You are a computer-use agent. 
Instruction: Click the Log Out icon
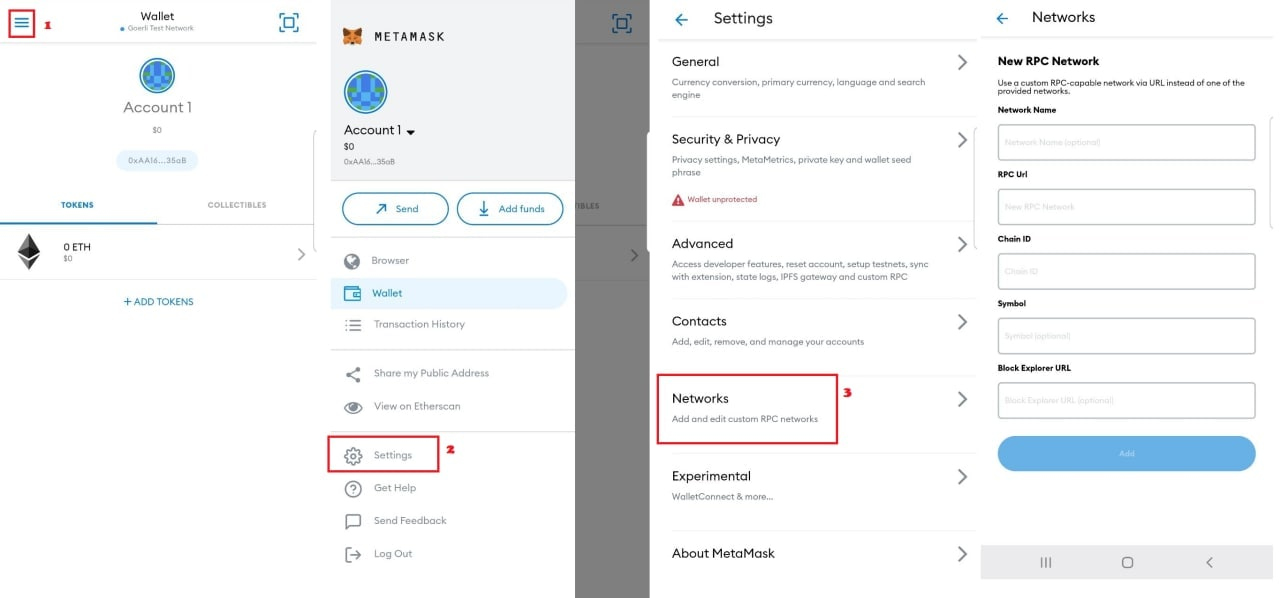[x=353, y=554]
